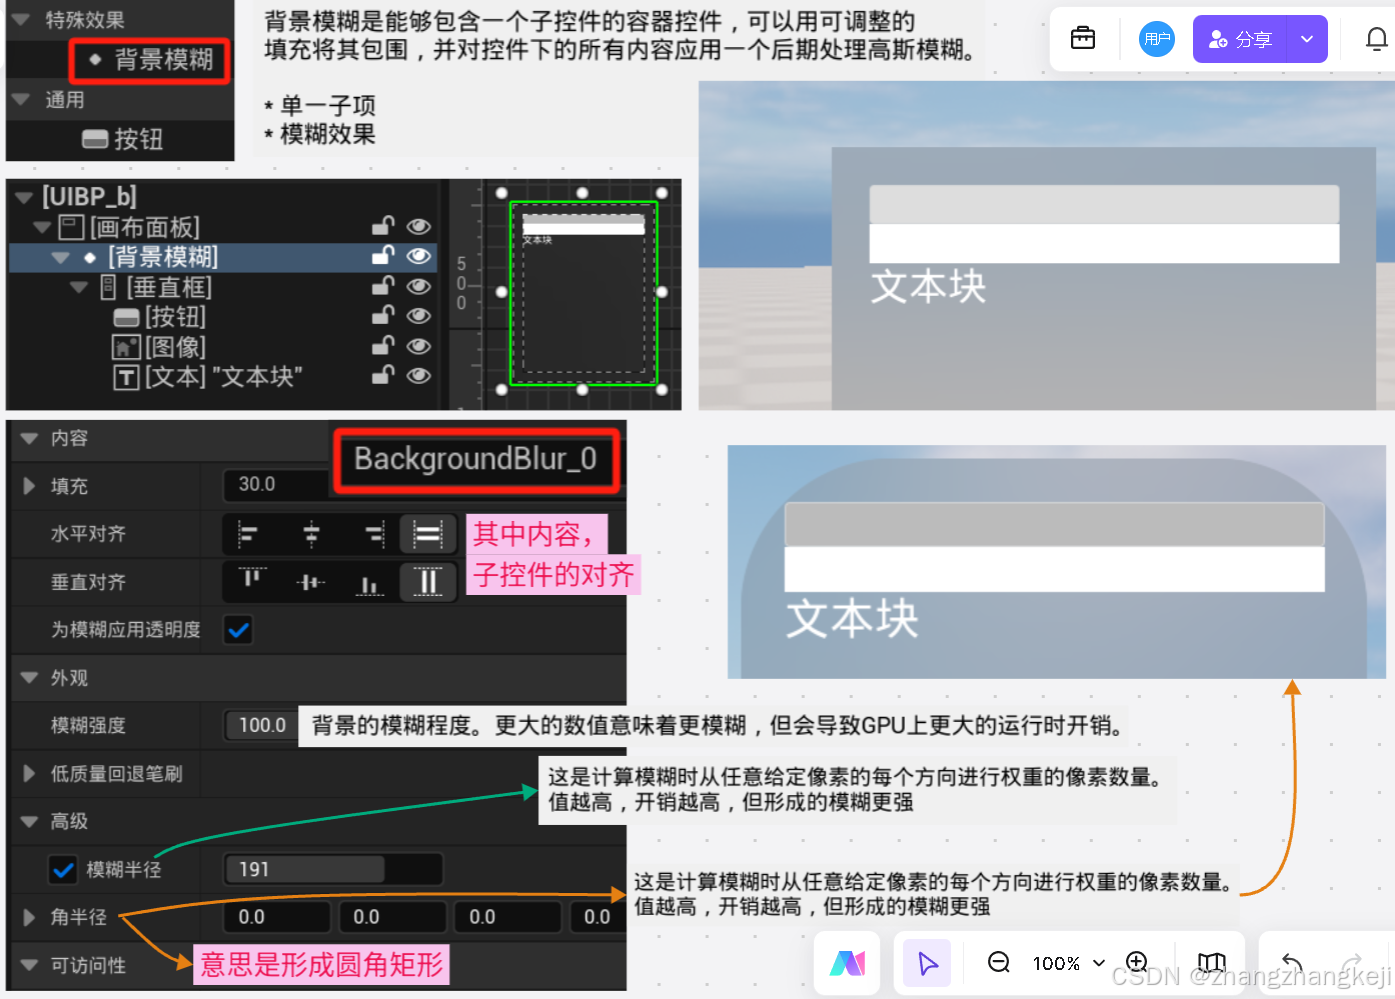Image resolution: width=1395 pixels, height=999 pixels.
Task: Open the toolbox icon in the top bar
Action: coord(1083,38)
